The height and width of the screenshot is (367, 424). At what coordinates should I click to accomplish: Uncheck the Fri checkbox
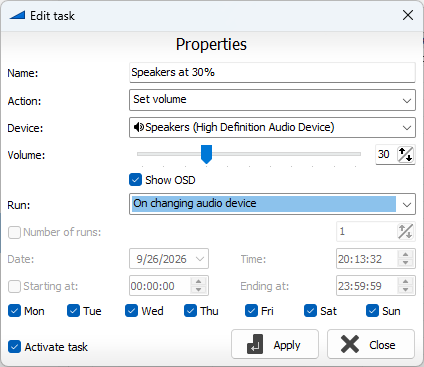(251, 311)
